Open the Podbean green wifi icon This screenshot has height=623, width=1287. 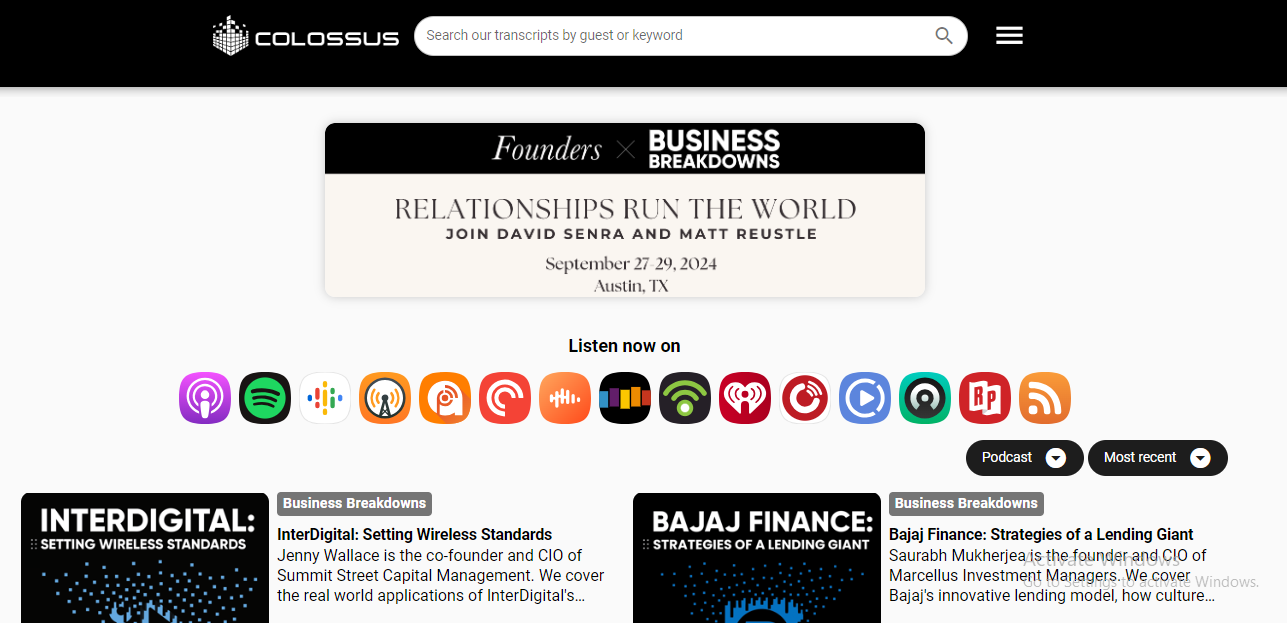[x=685, y=398]
